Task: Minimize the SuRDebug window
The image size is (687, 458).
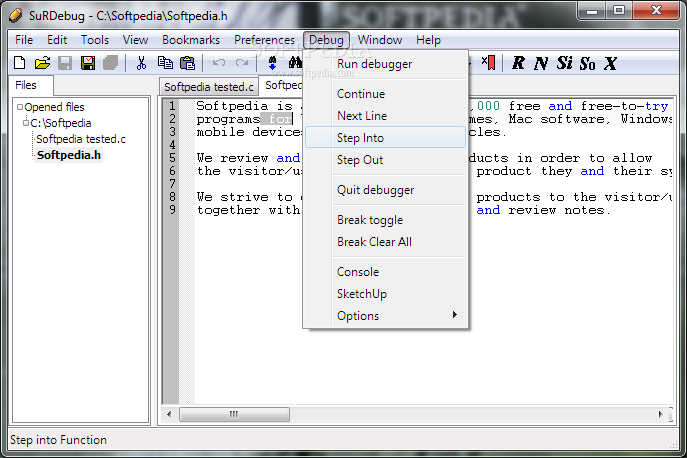Action: [592, 10]
